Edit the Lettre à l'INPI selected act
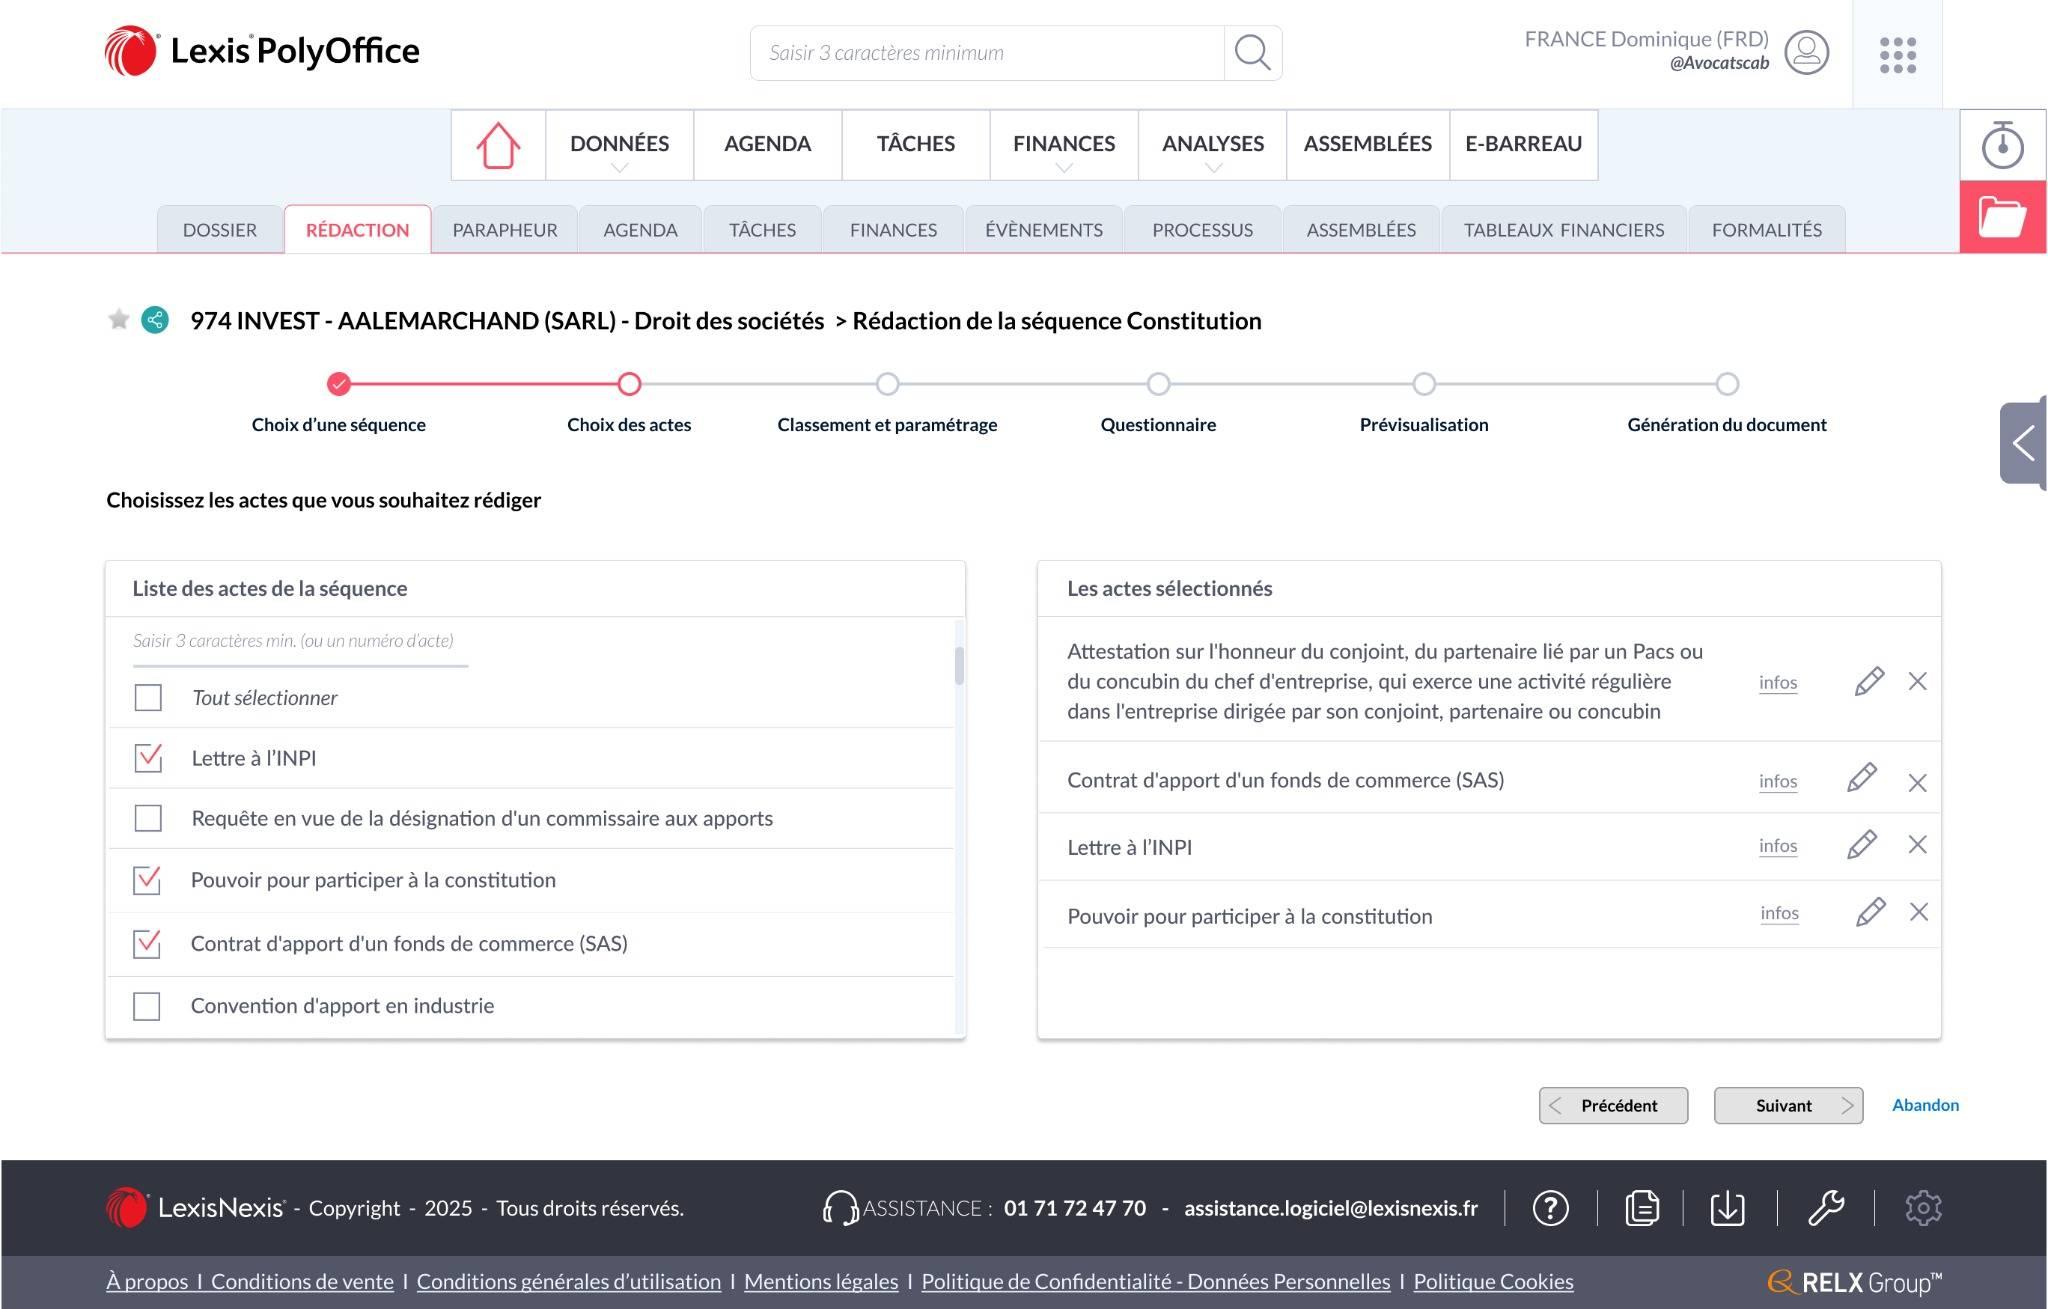This screenshot has height=1309, width=2048. pos(1861,845)
